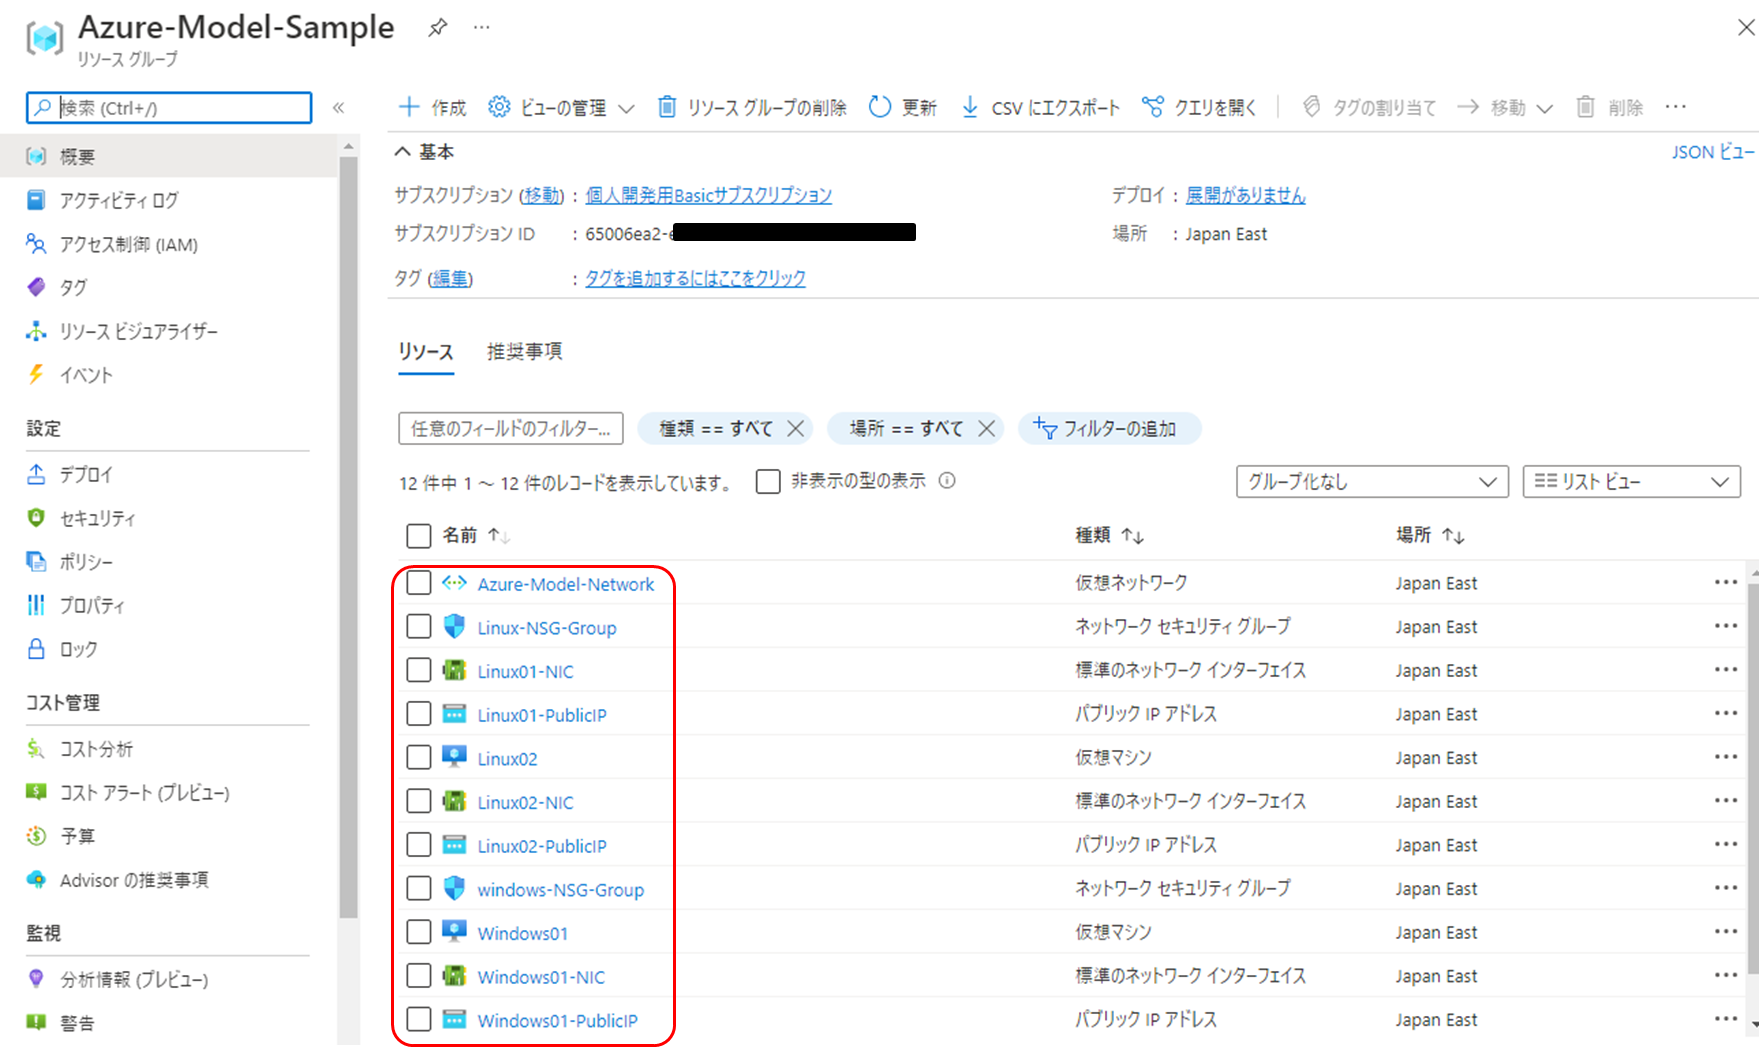Click the info icon beside 非表示の型の表示

tap(947, 481)
